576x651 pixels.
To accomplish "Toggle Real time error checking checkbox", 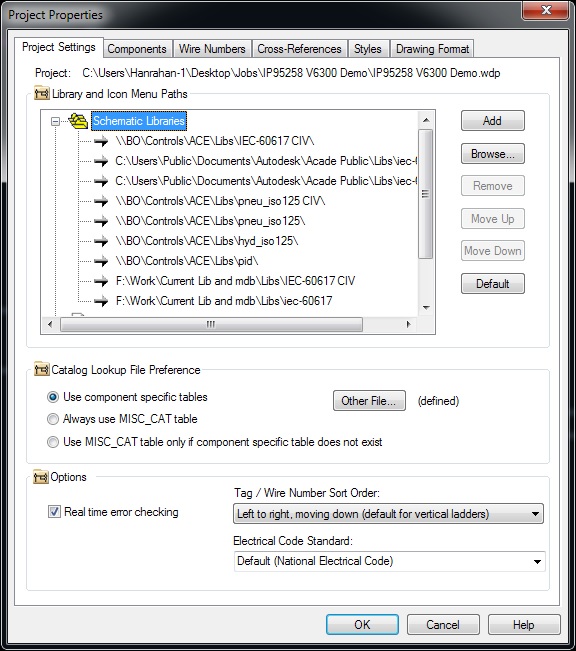I will click(54, 512).
